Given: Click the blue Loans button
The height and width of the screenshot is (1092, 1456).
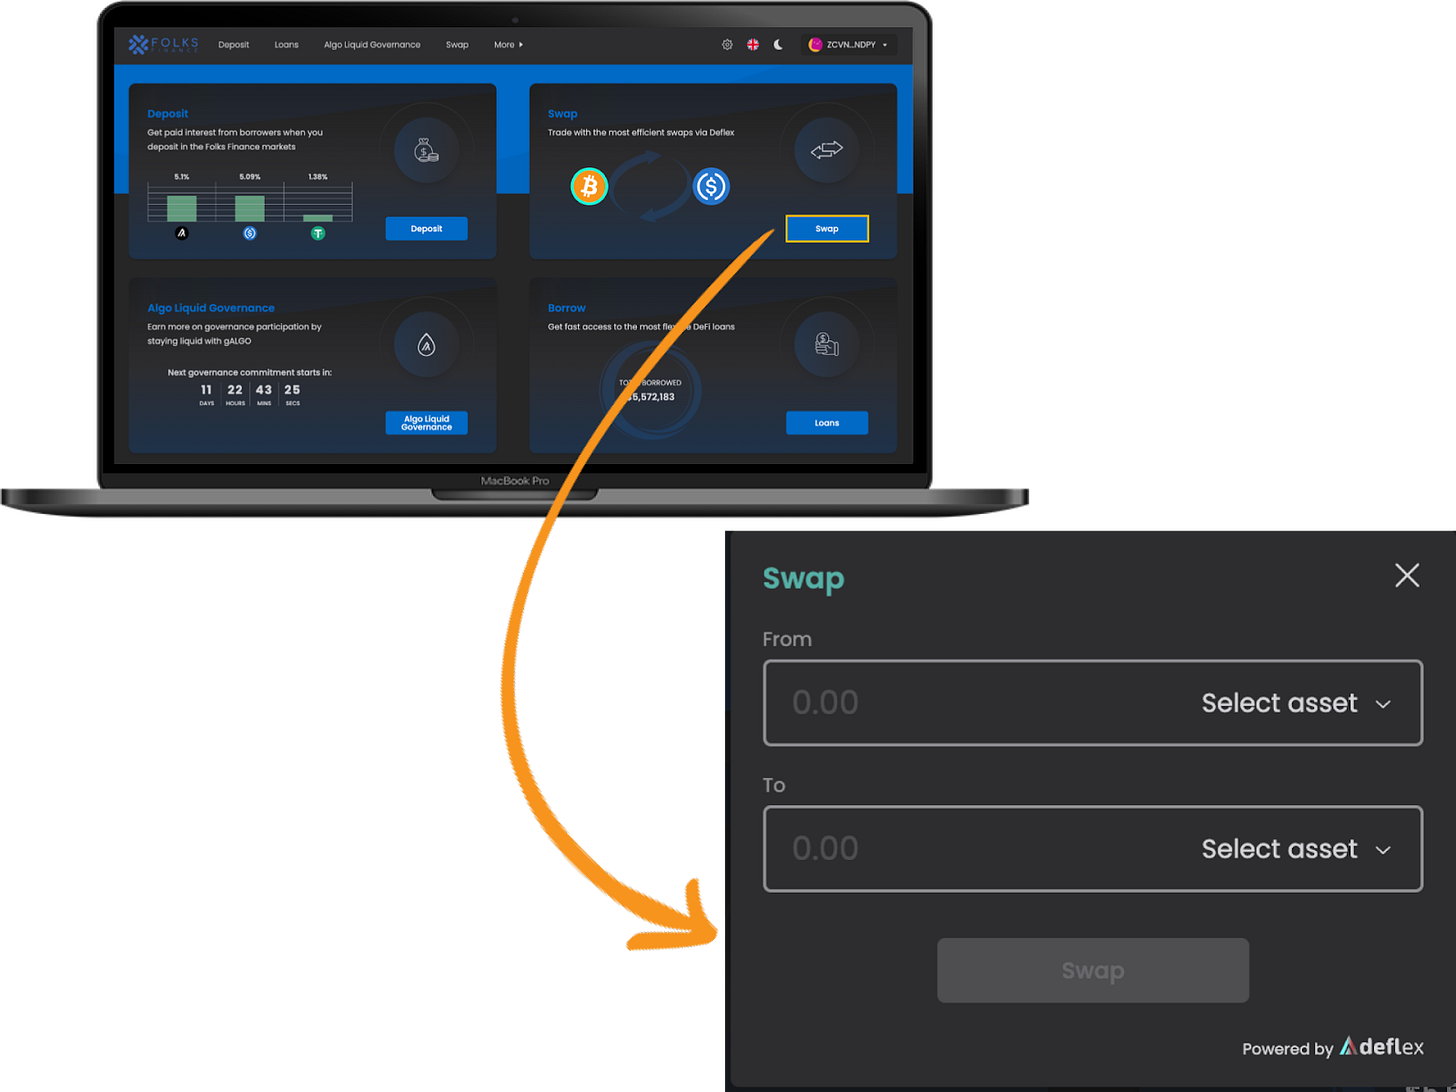Looking at the screenshot, I should 827,423.
